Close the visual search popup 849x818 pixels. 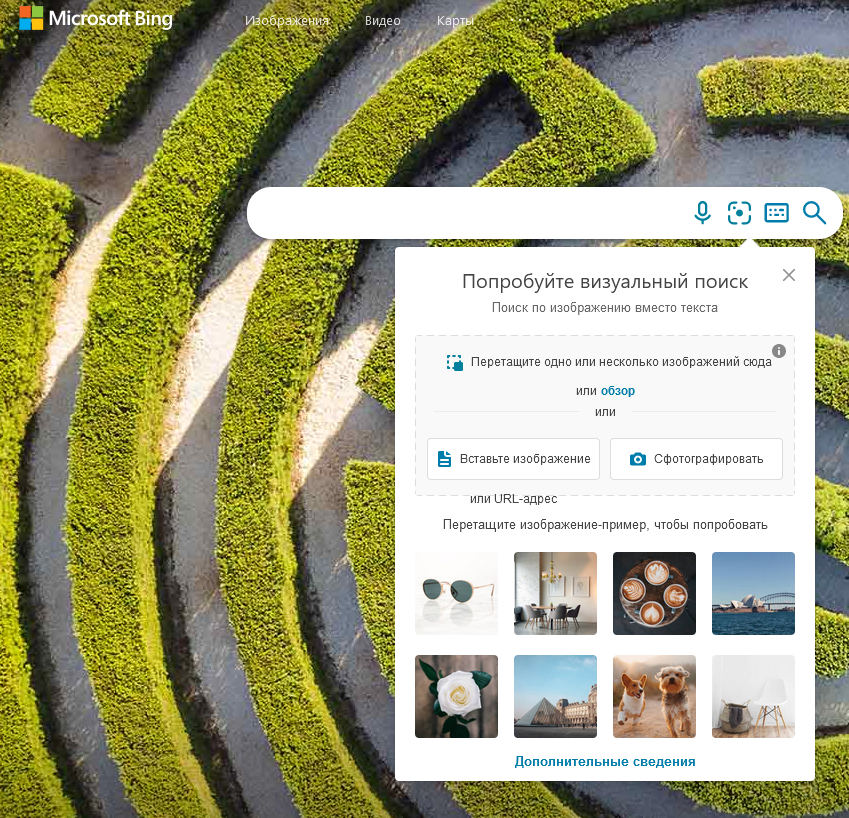click(789, 275)
